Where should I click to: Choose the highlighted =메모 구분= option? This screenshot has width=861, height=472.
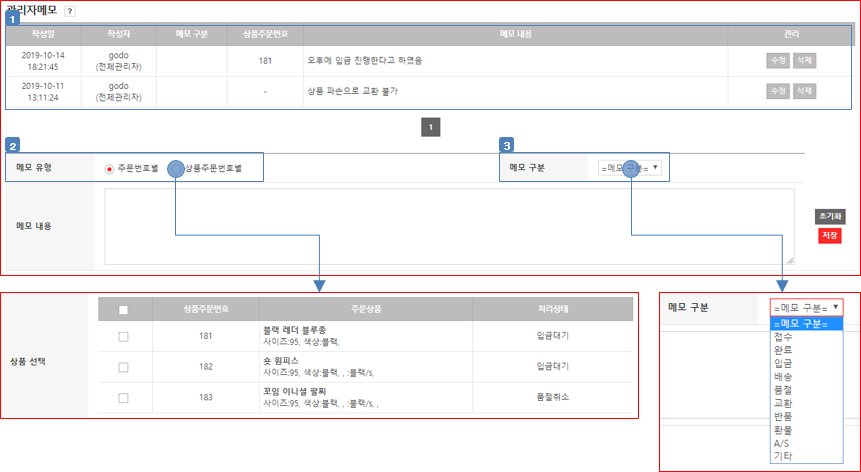click(x=806, y=324)
